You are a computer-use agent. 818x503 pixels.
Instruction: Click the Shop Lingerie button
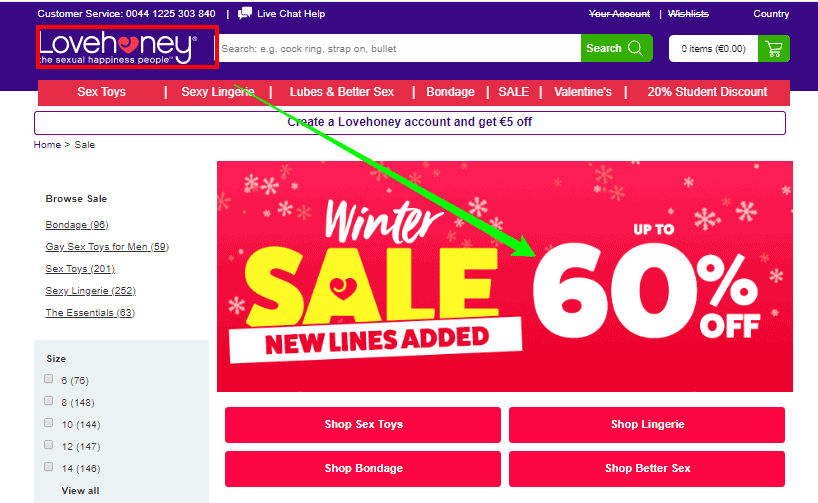647,425
